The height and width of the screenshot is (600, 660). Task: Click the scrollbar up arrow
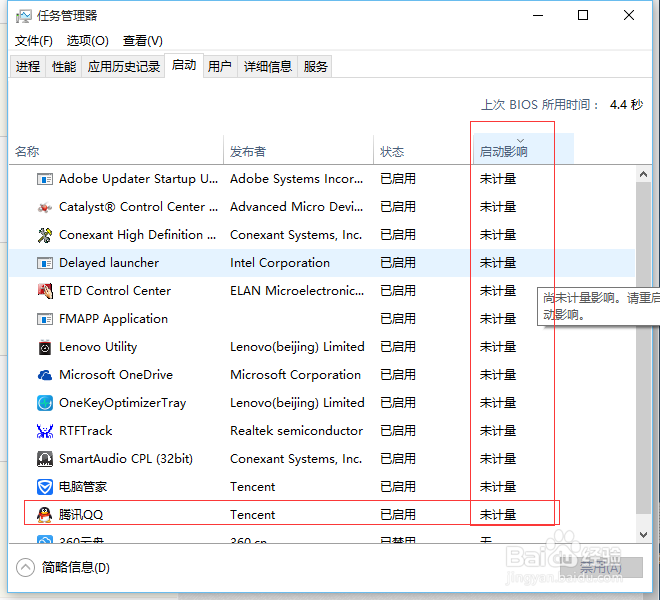(x=643, y=174)
